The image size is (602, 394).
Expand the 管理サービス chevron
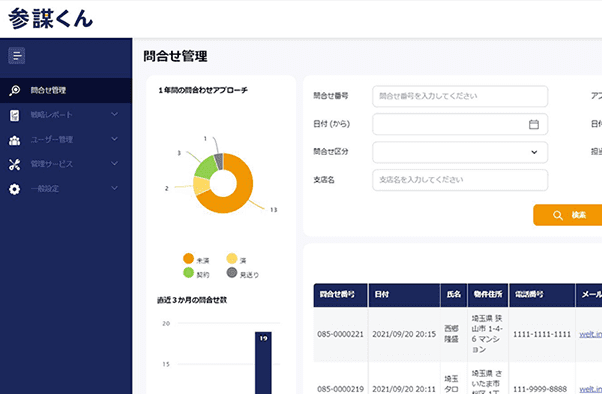pyautogui.click(x=114, y=164)
